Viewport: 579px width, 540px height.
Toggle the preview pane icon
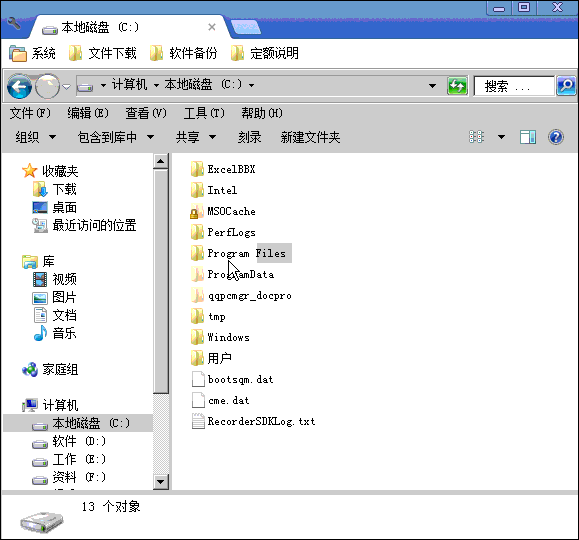click(x=528, y=137)
